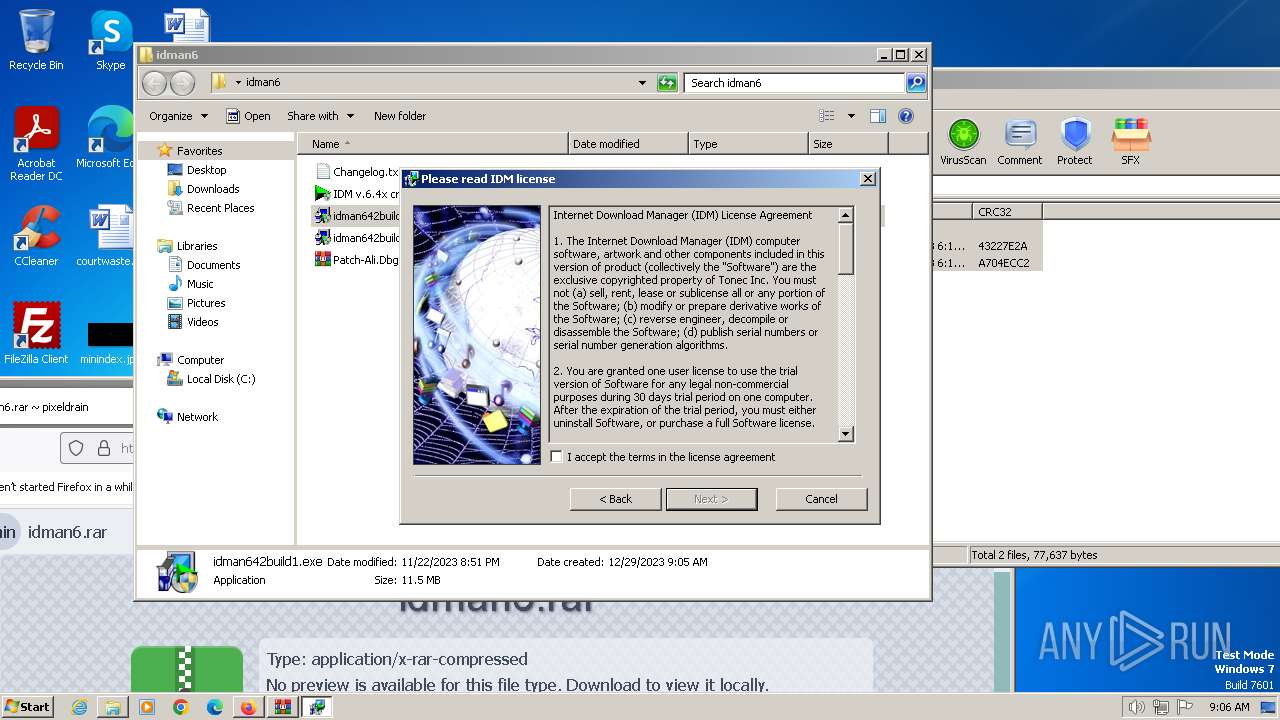
Task: Open the courtwaste Word document icon
Action: coord(105,236)
